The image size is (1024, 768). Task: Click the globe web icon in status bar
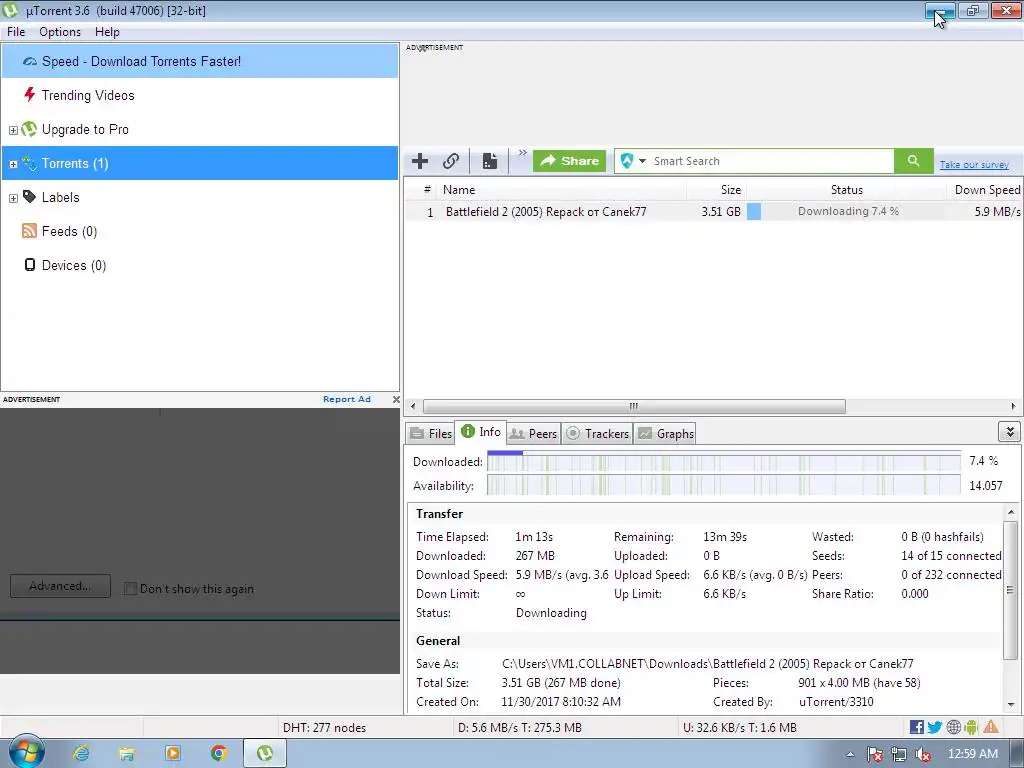pos(953,727)
